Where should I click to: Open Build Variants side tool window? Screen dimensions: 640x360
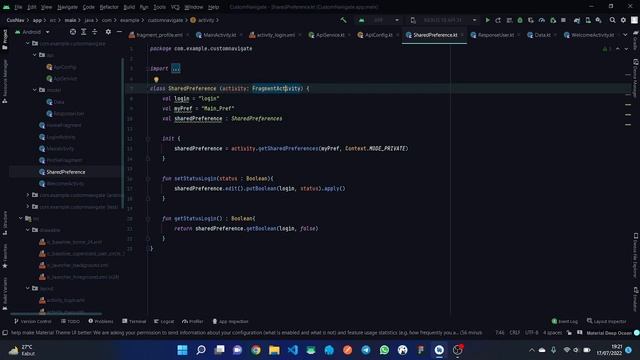point(5,293)
